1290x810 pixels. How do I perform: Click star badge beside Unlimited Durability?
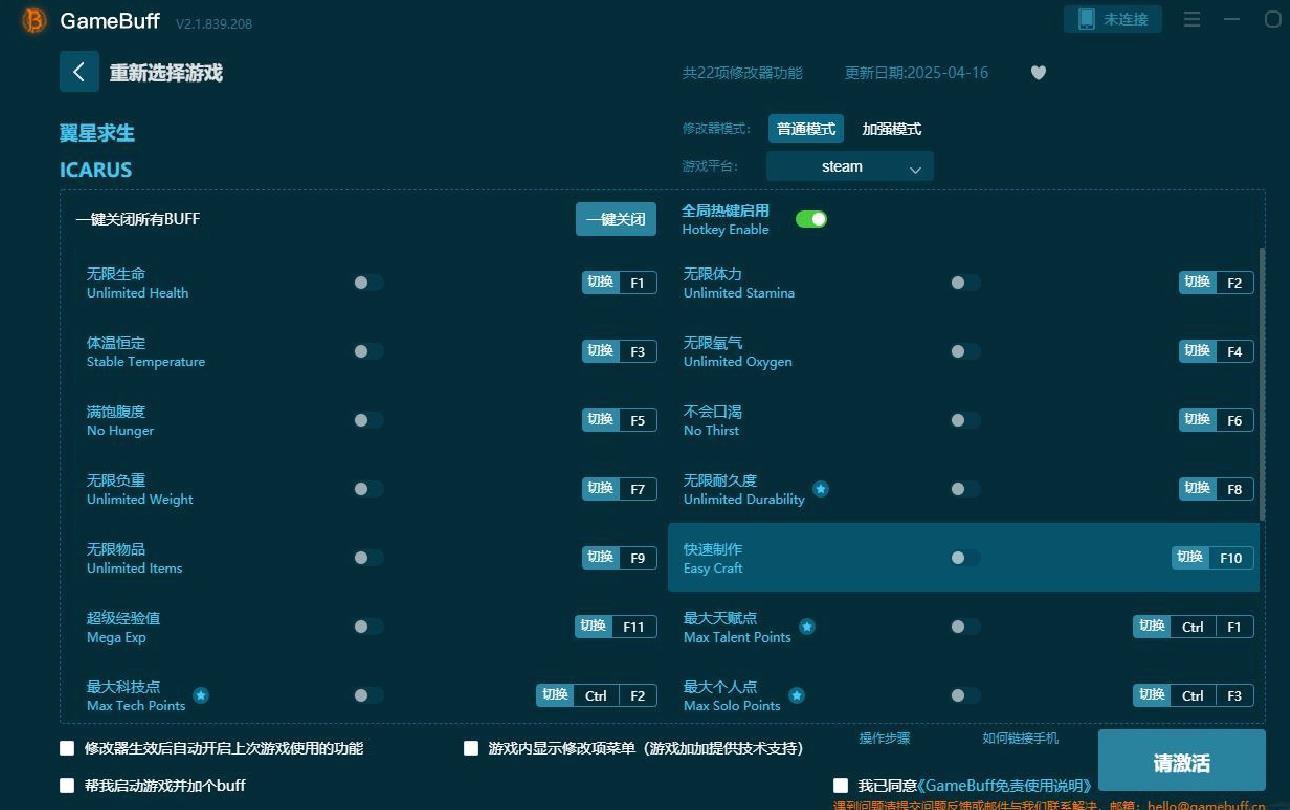point(821,489)
